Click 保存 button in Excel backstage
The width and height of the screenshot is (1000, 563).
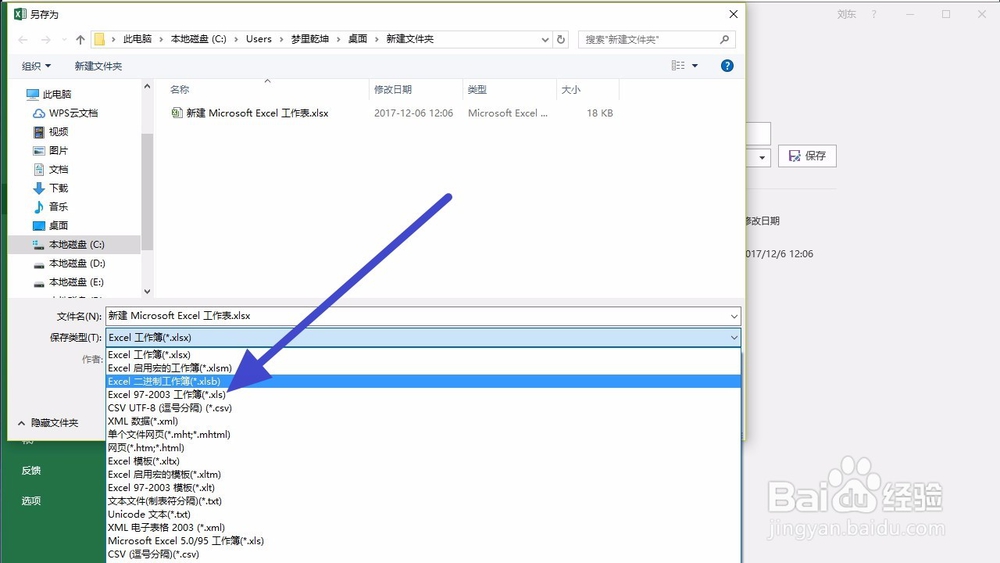807,156
